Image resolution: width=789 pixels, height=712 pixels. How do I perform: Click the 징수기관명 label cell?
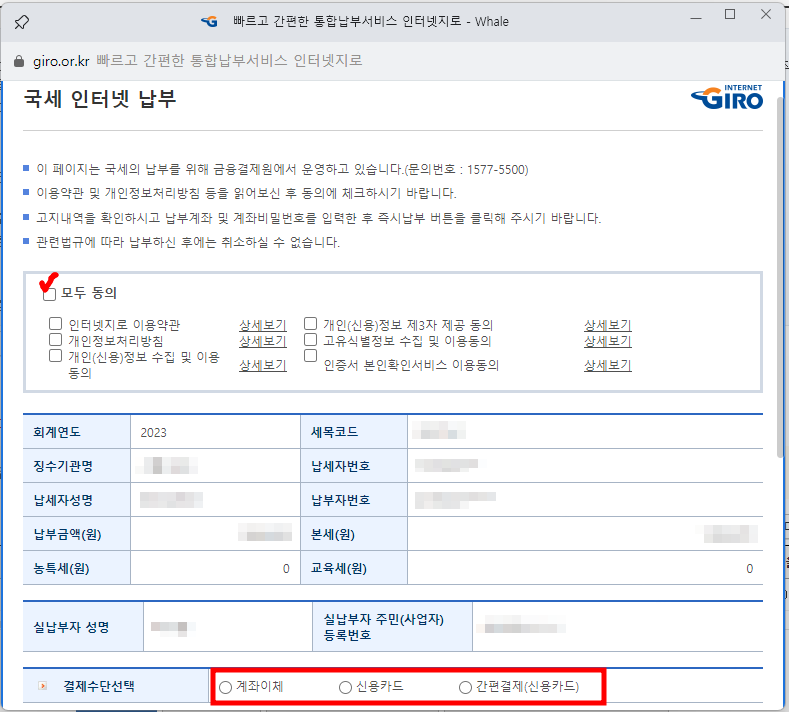pos(76,466)
